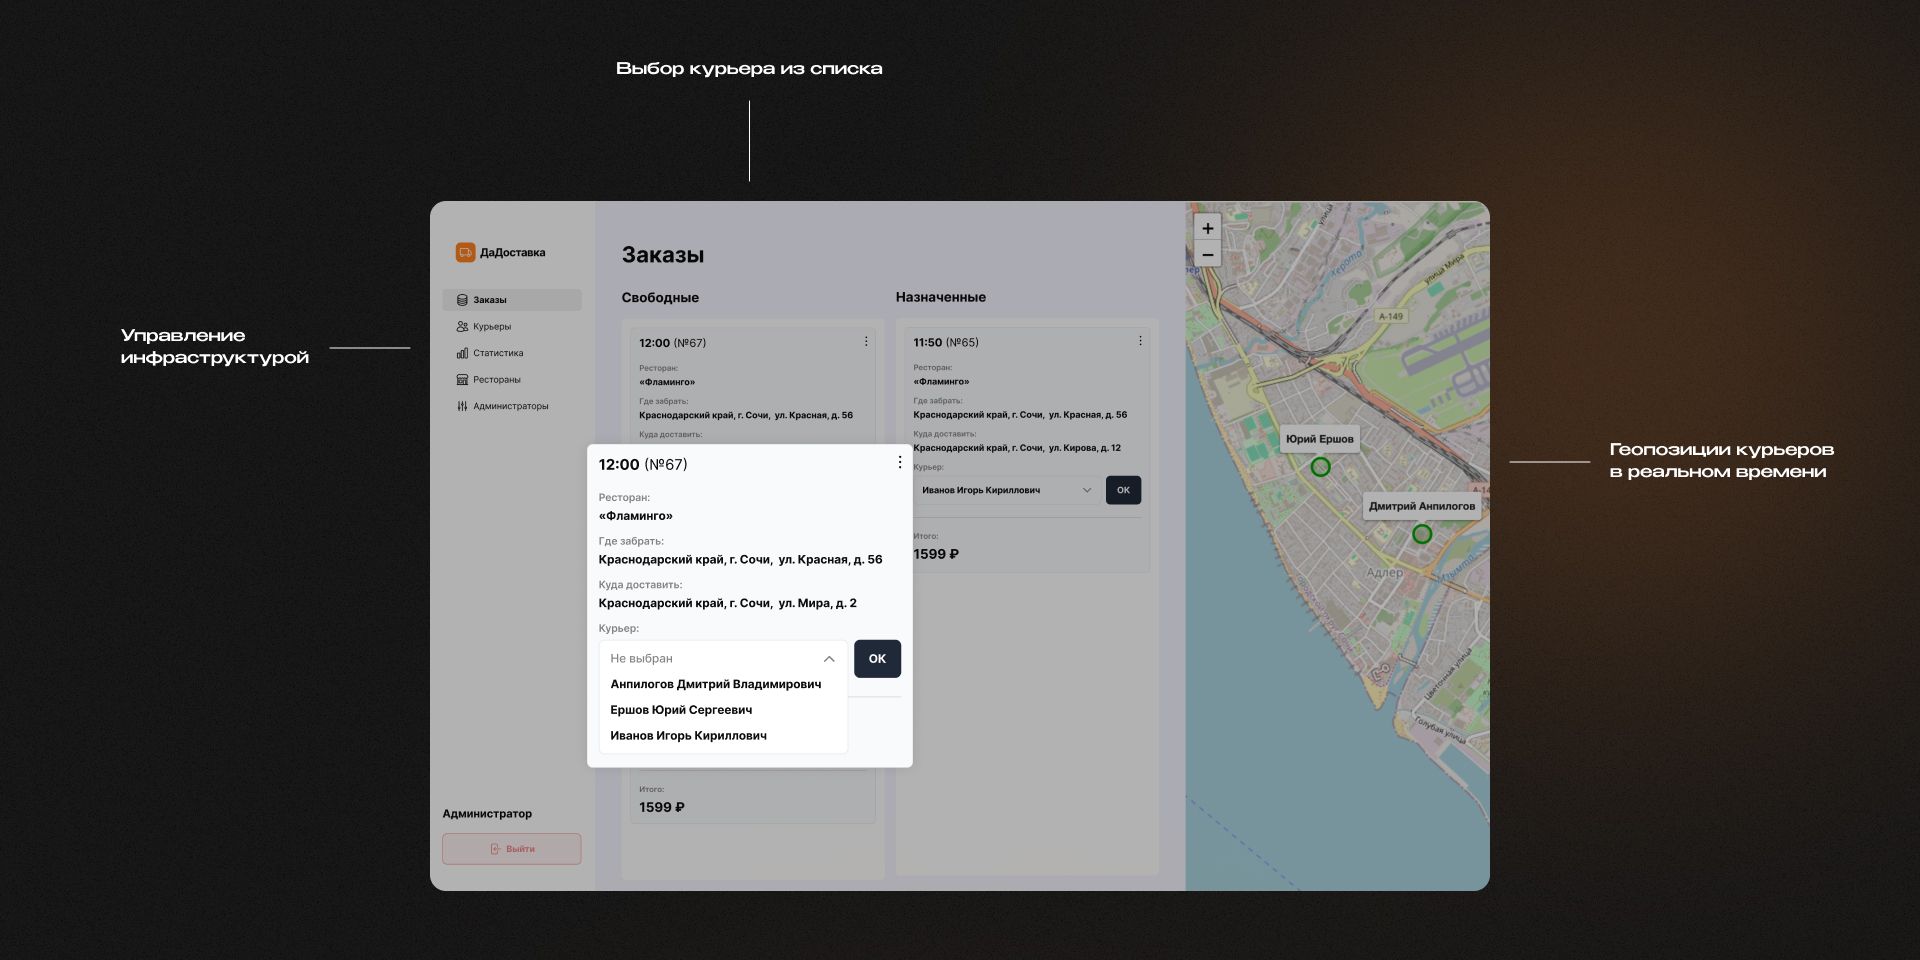Click the Заказы stack icon in sidebar
Image resolution: width=1920 pixels, height=960 pixels.
coord(462,300)
